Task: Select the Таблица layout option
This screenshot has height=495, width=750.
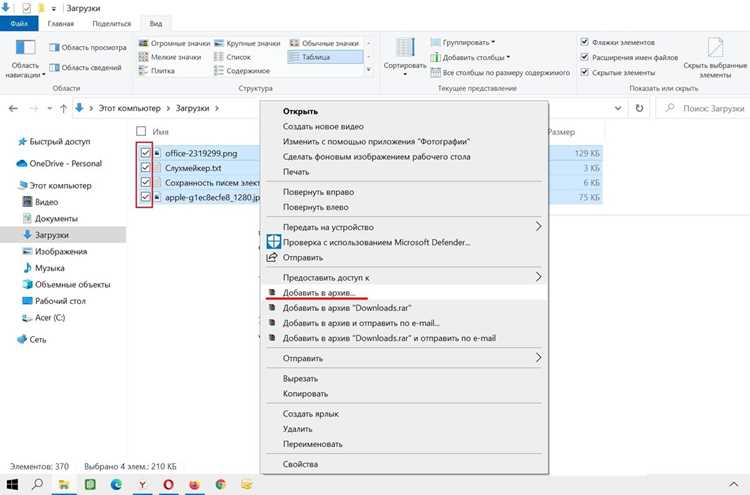Action: click(x=325, y=57)
